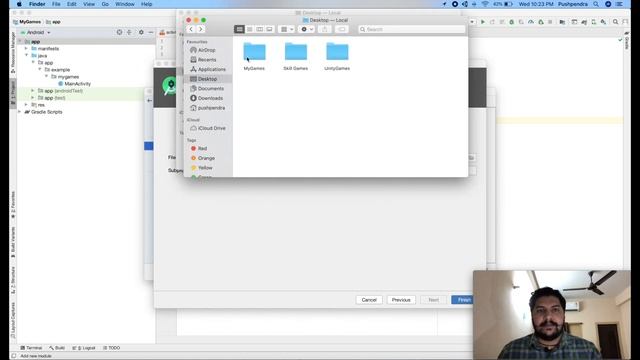The image size is (640, 360).
Task: Hide the Project panel
Action: 151,32
